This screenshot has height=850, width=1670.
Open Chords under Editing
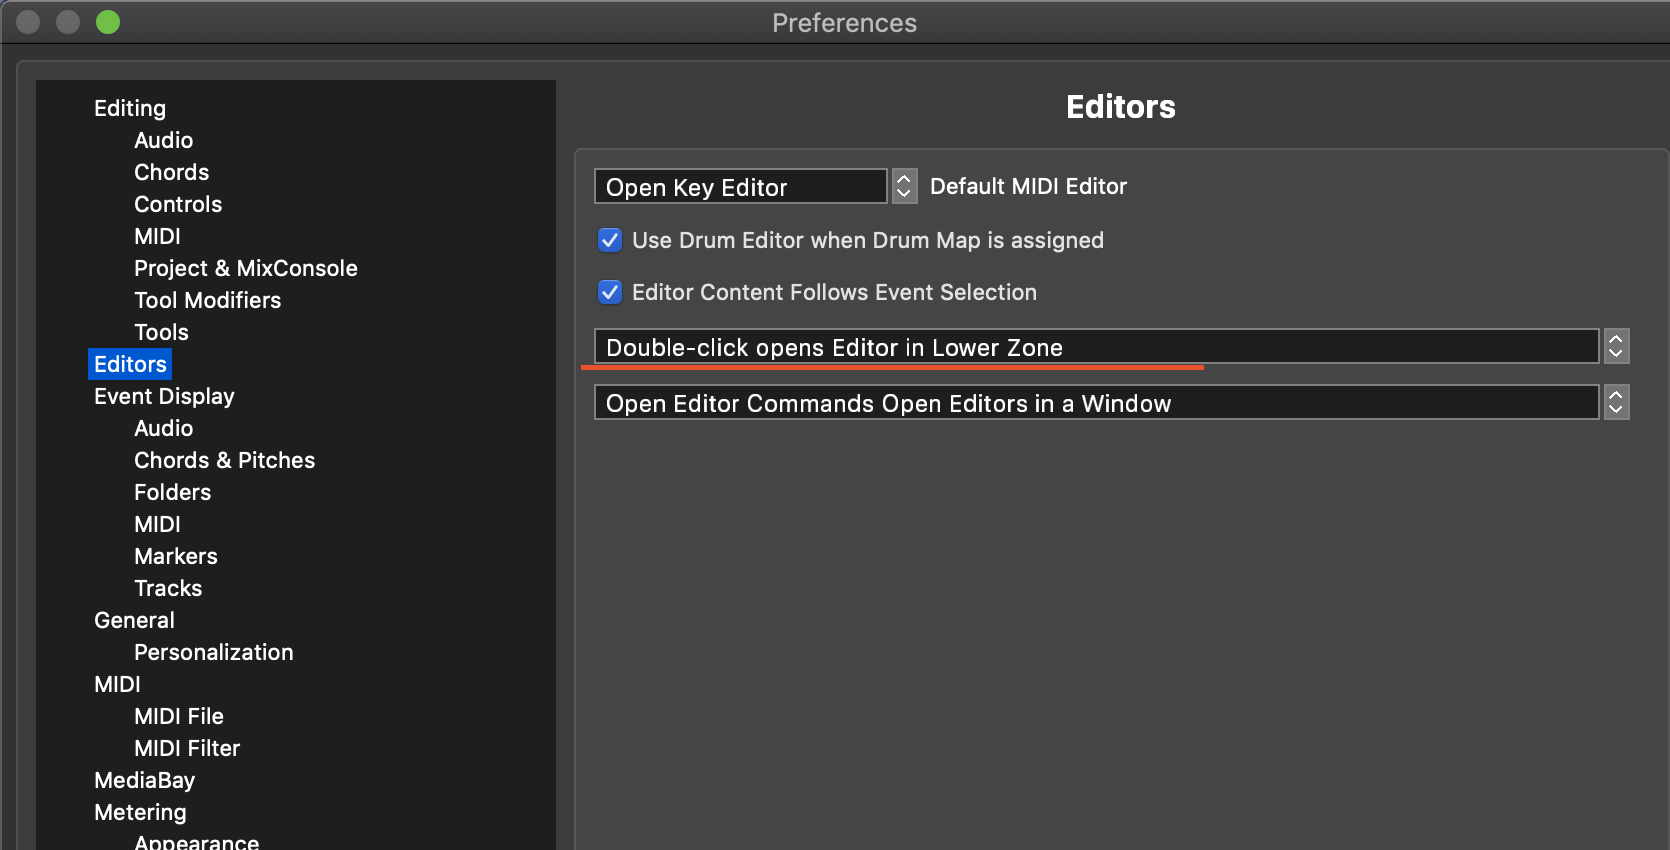172,172
